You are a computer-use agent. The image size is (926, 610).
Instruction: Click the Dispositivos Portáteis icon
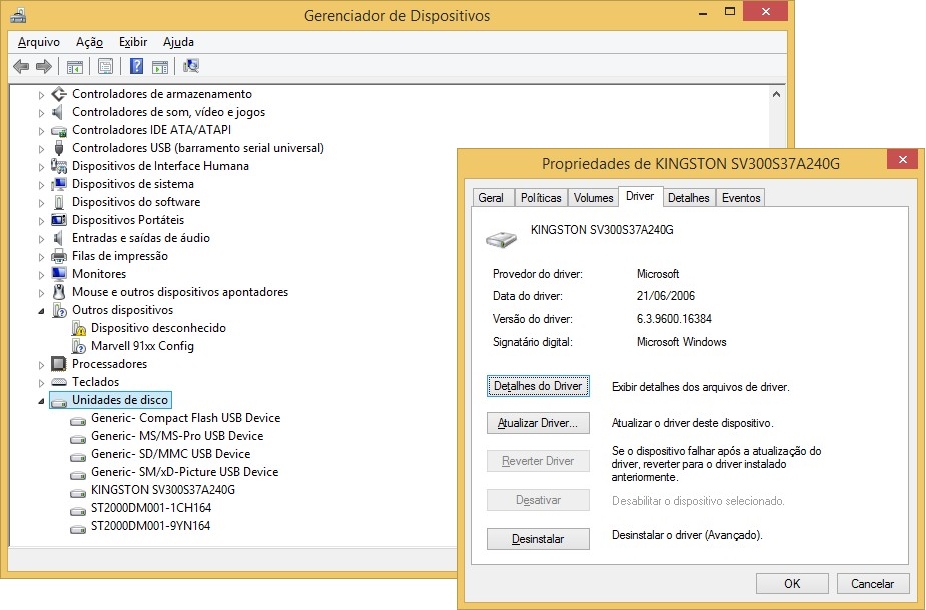click(59, 220)
